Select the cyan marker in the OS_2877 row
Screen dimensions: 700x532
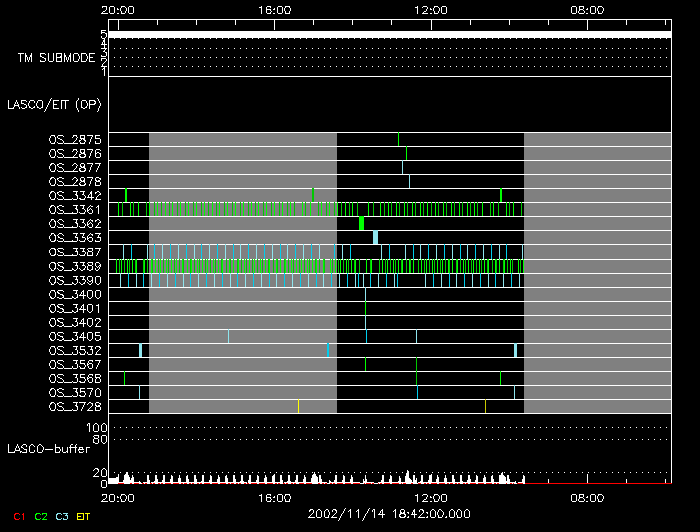403,167
